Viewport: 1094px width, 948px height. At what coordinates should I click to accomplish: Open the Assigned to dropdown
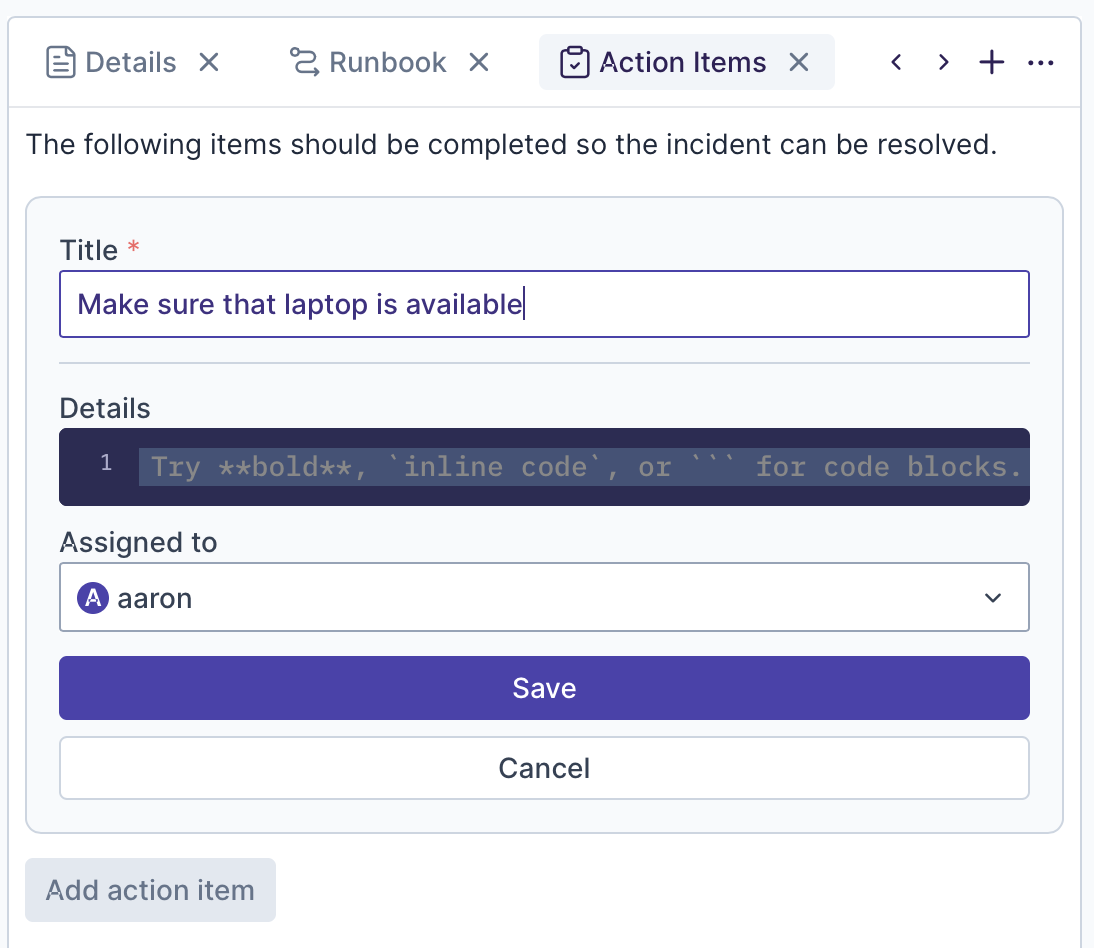click(544, 598)
